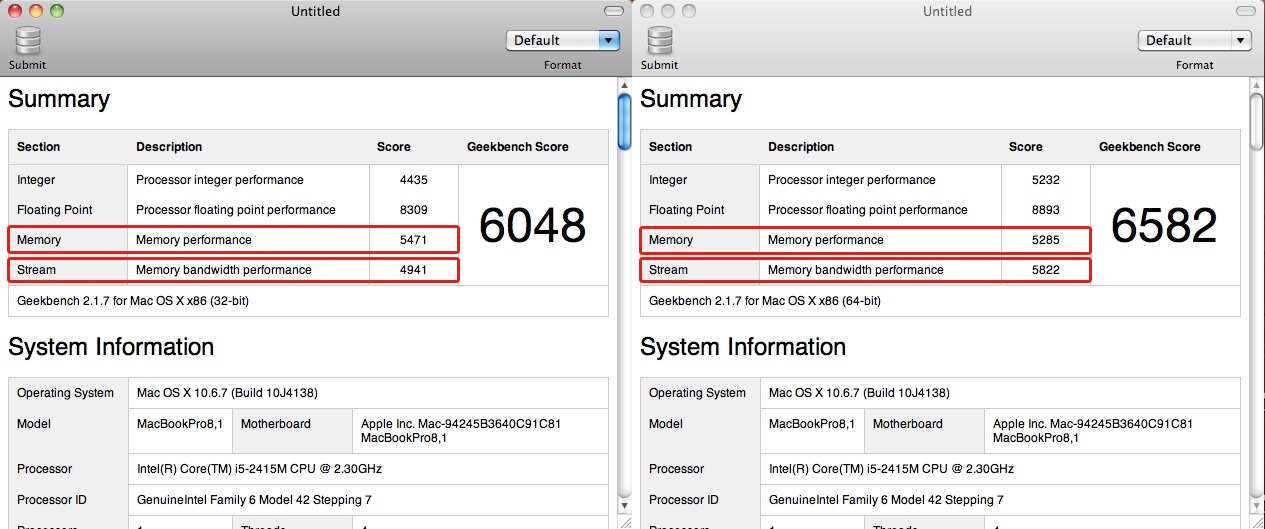This screenshot has width=1265, height=529.
Task: Click 'Score' column header in left window
Action: (394, 147)
